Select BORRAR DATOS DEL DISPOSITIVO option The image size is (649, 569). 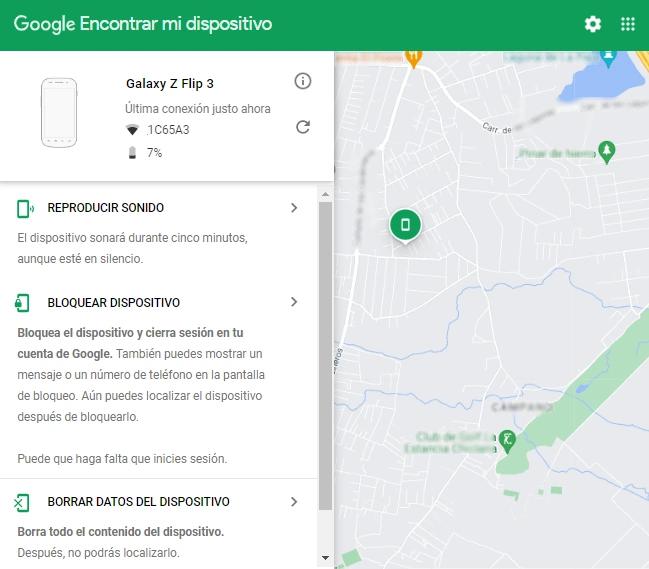pos(138,502)
